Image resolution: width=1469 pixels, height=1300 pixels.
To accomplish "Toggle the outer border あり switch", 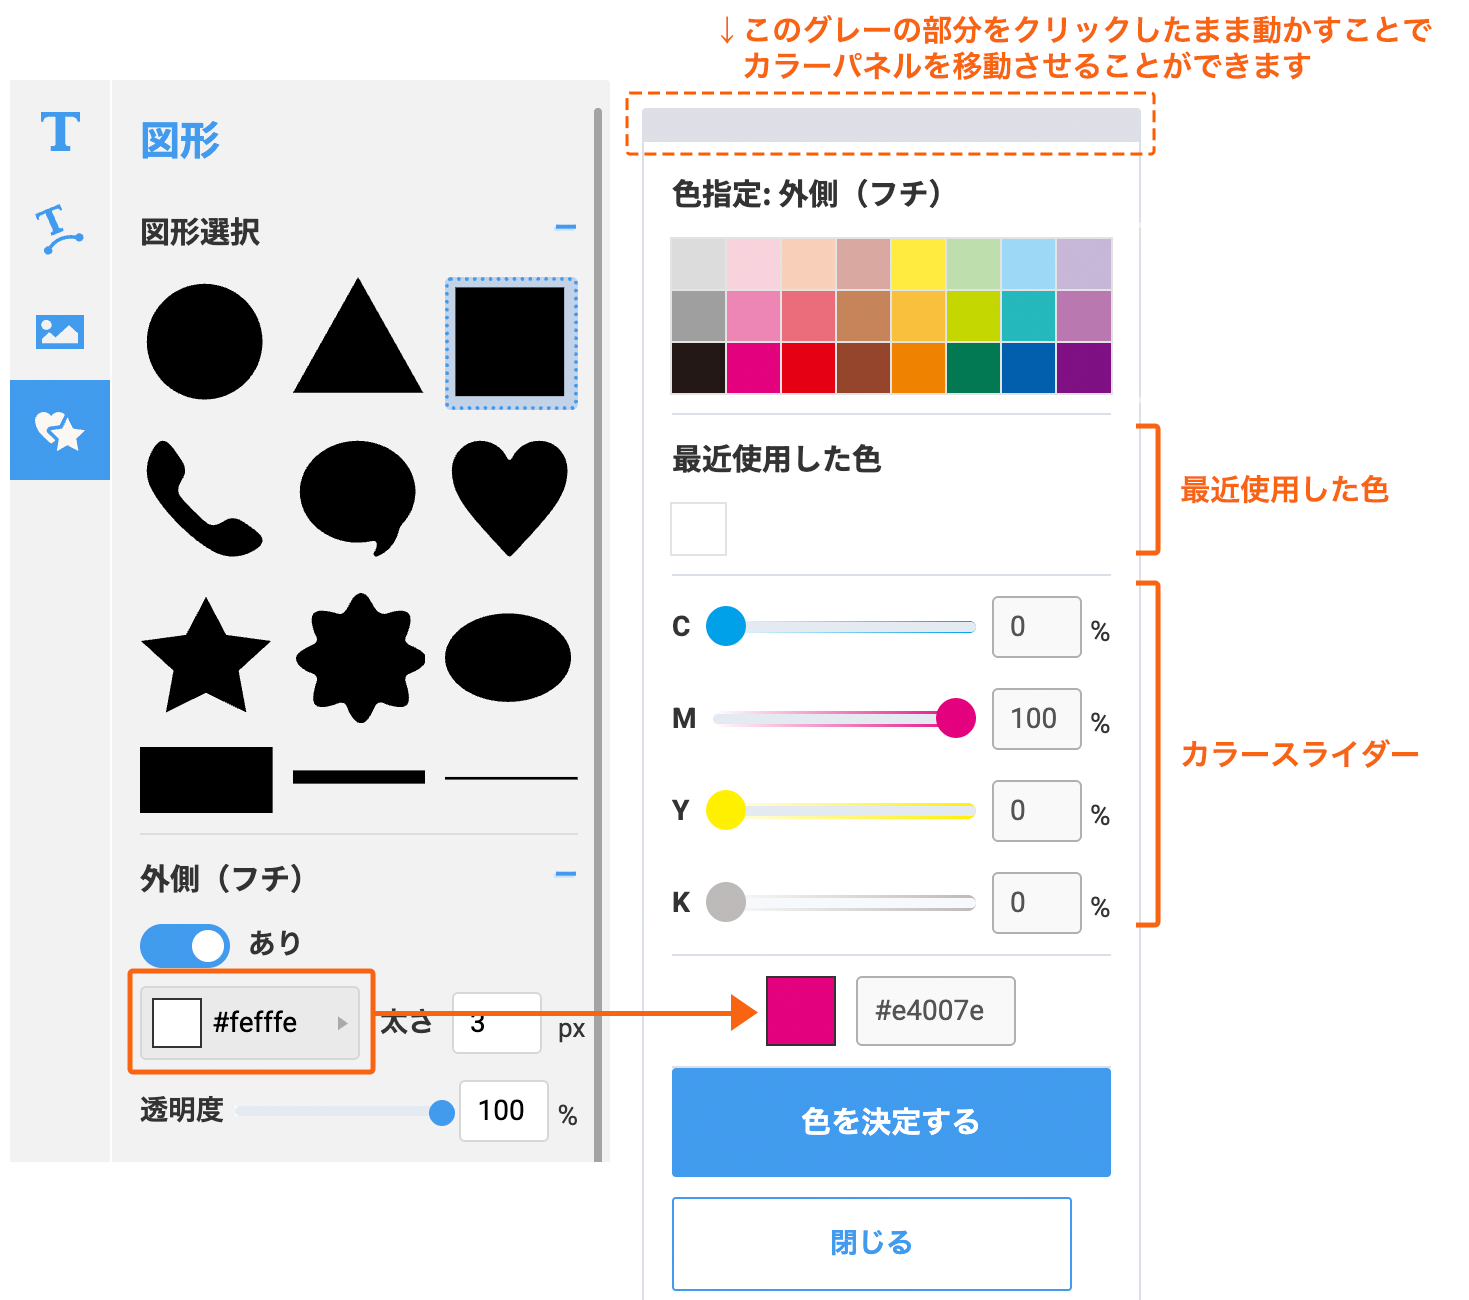I will [185, 945].
